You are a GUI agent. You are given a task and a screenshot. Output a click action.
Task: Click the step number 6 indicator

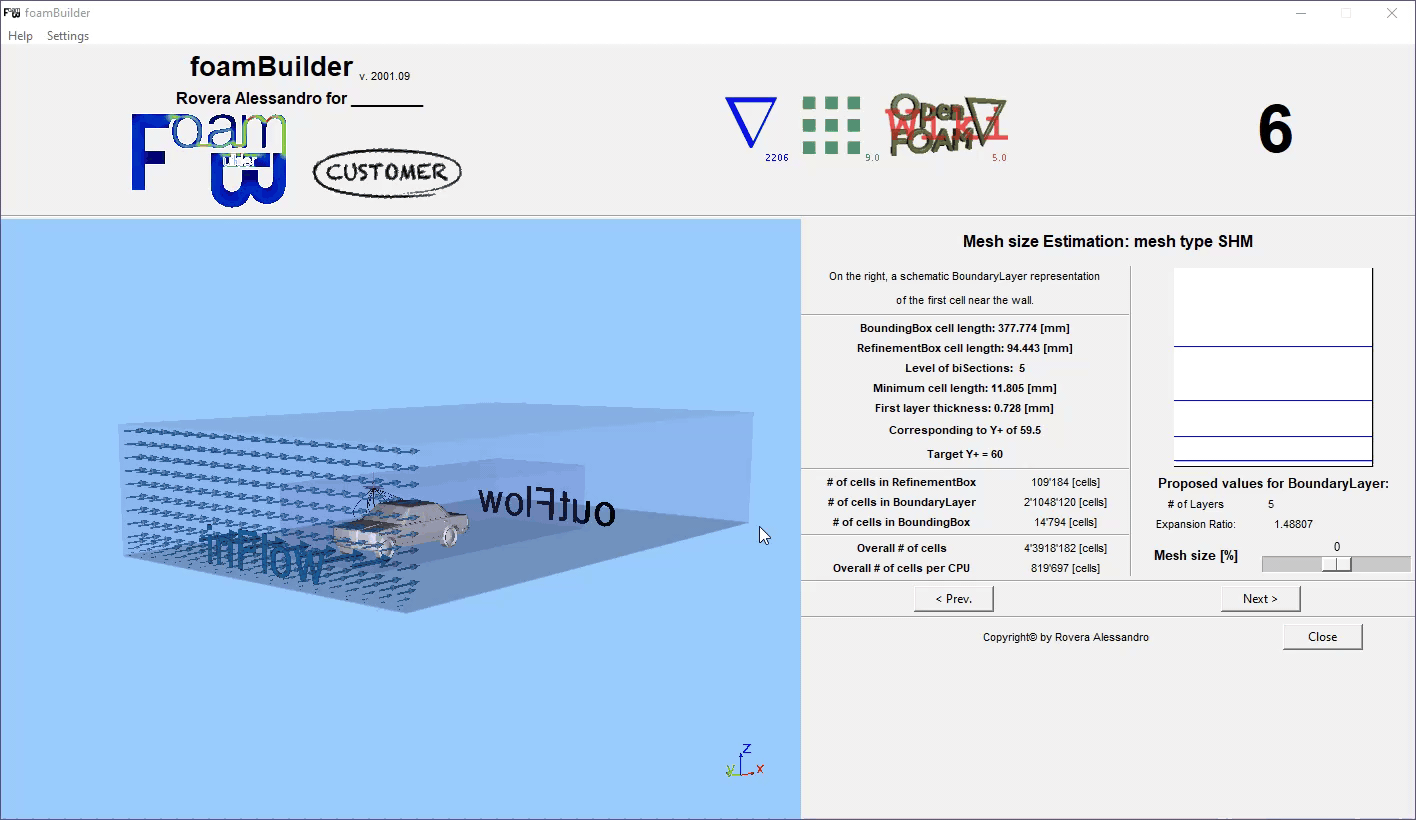pyautogui.click(x=1275, y=130)
